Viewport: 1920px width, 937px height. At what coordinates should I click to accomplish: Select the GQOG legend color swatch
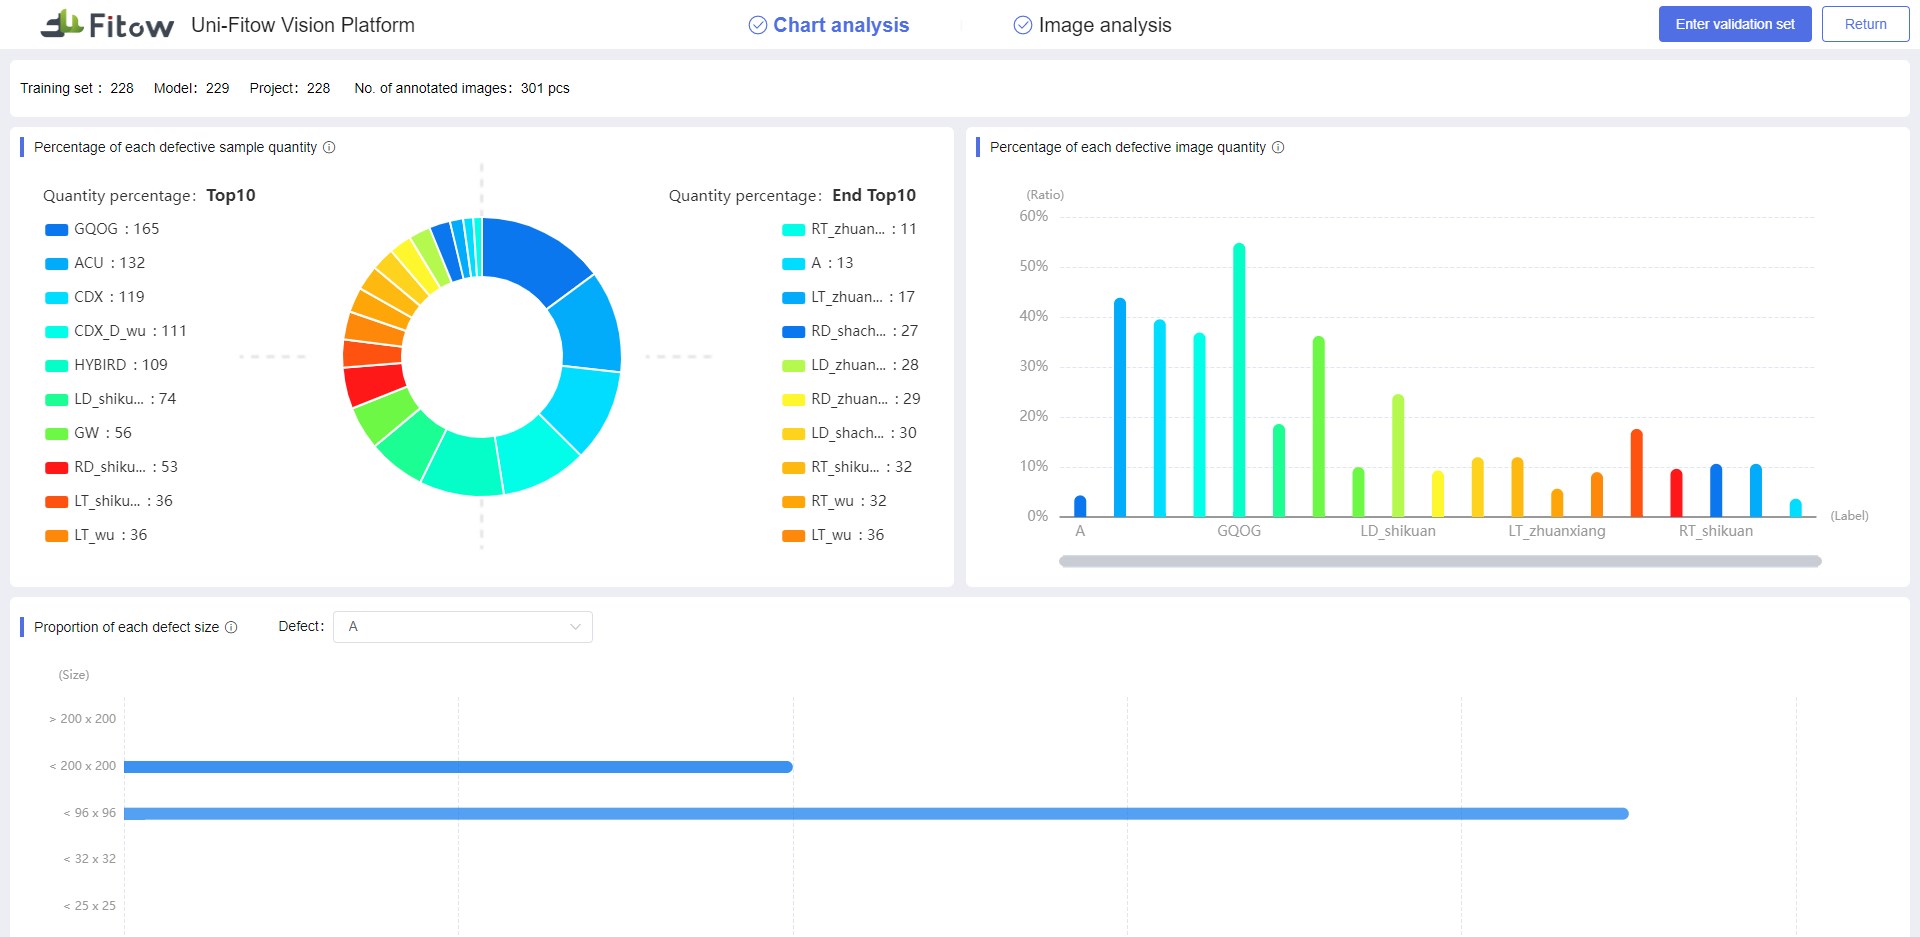(56, 230)
